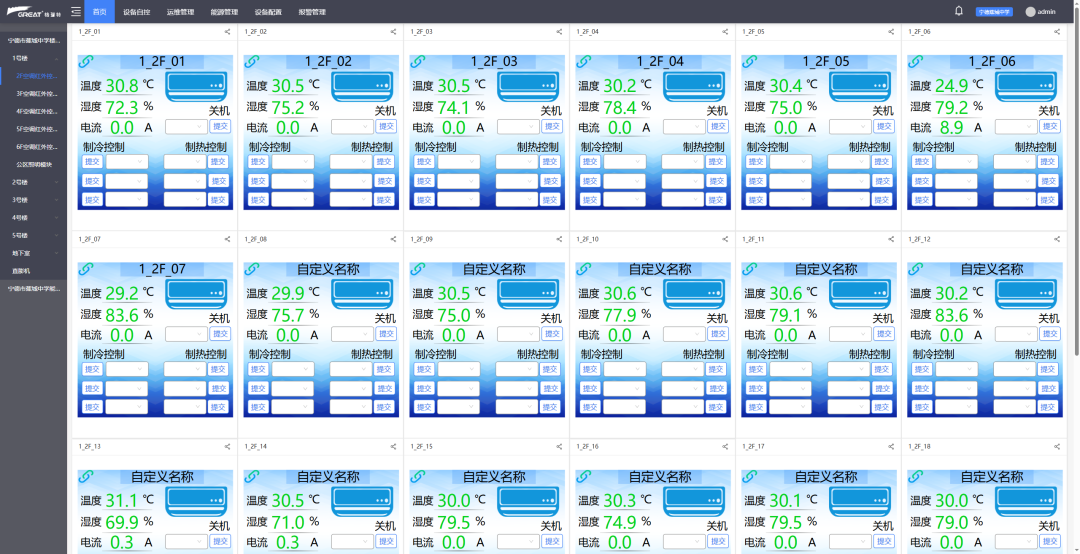Click the link icon in panel 1_2F_07
This screenshot has width=1080, height=554.
85,270
